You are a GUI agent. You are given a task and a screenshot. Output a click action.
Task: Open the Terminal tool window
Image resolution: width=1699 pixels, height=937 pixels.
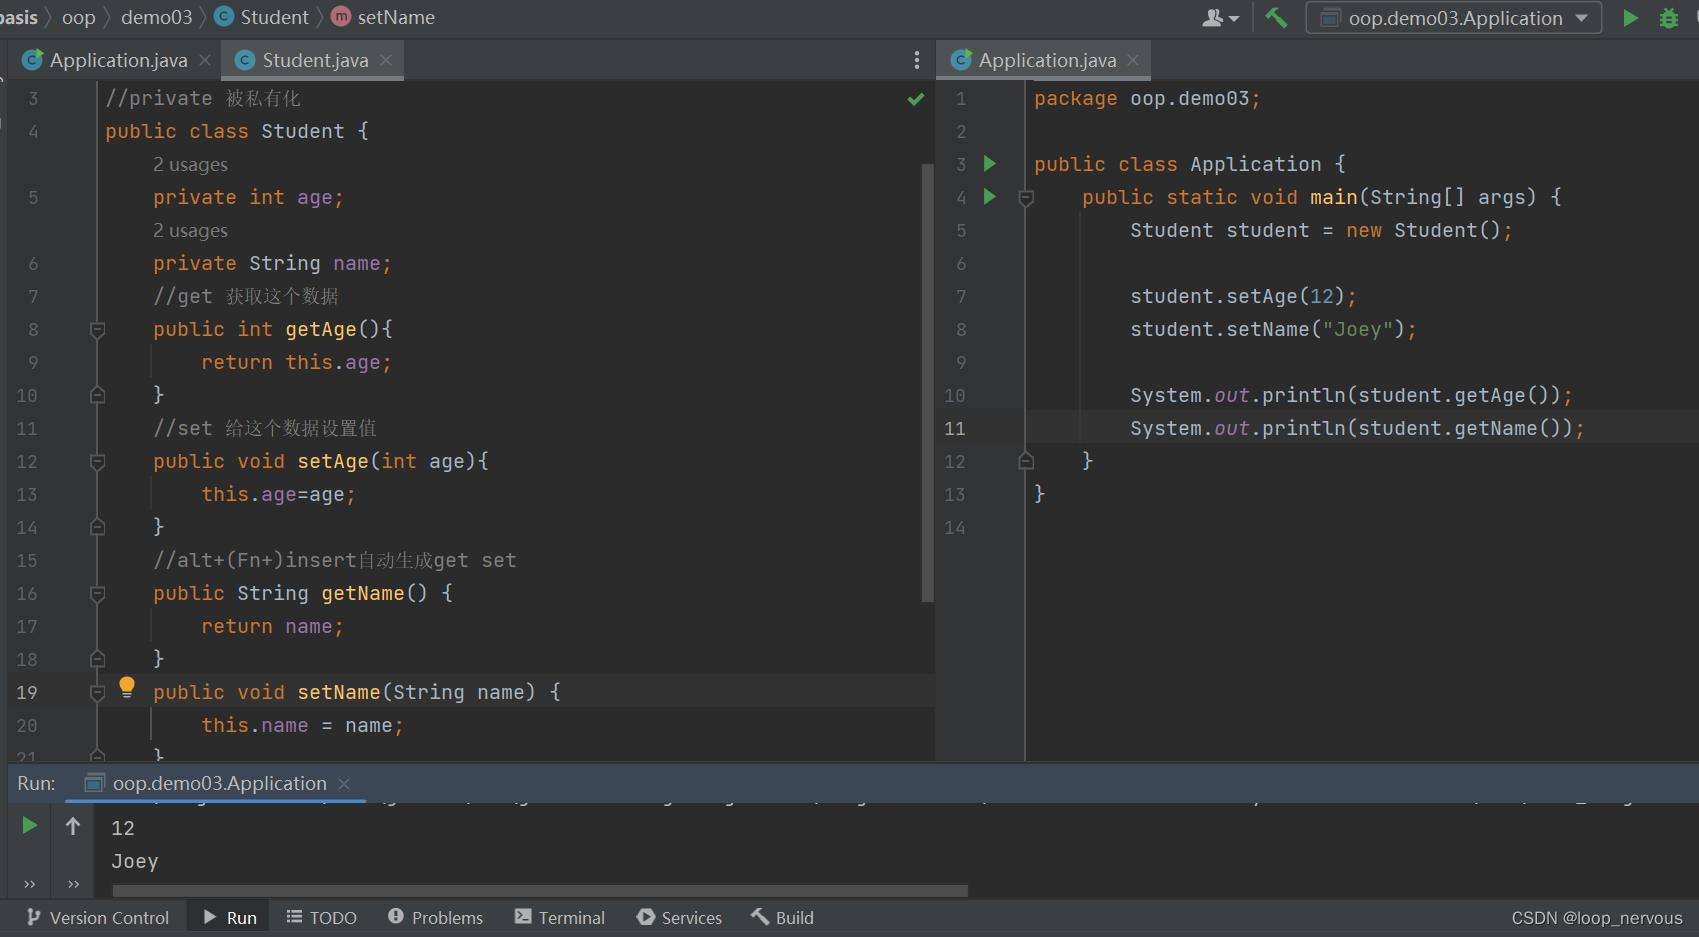coord(560,917)
